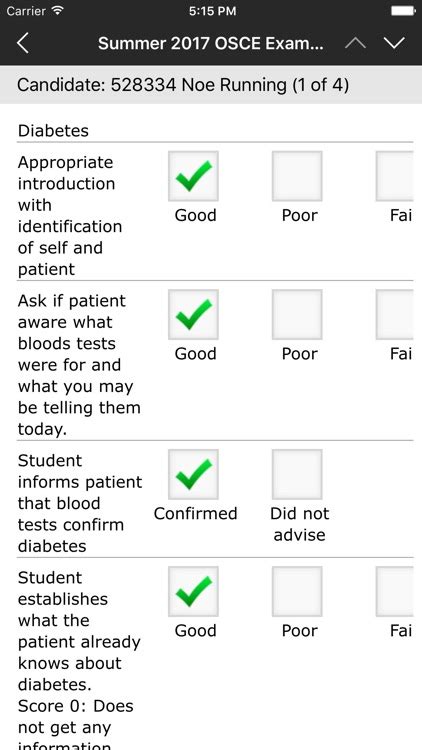Check the Fail box for appropriate introduction
Screen dimensions: 422x750
[x=395, y=176]
